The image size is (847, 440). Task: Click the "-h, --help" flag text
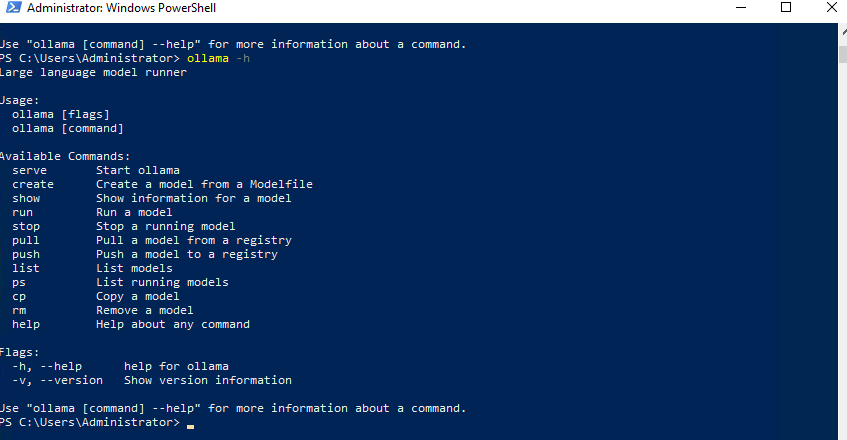point(47,366)
